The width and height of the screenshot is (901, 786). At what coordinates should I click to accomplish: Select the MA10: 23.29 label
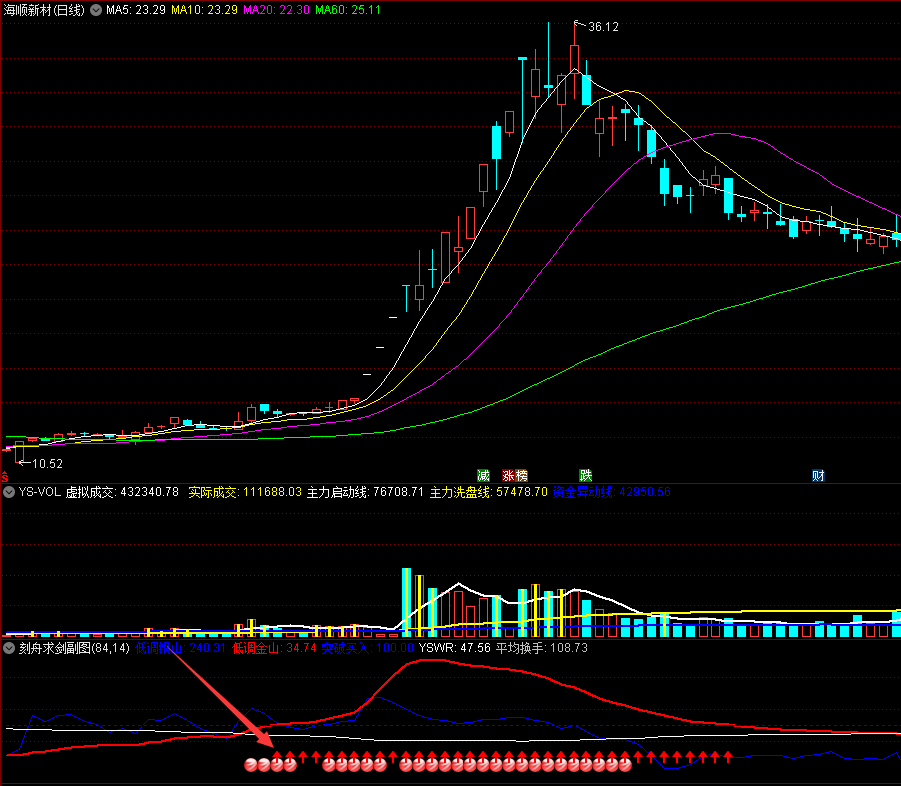(x=204, y=10)
